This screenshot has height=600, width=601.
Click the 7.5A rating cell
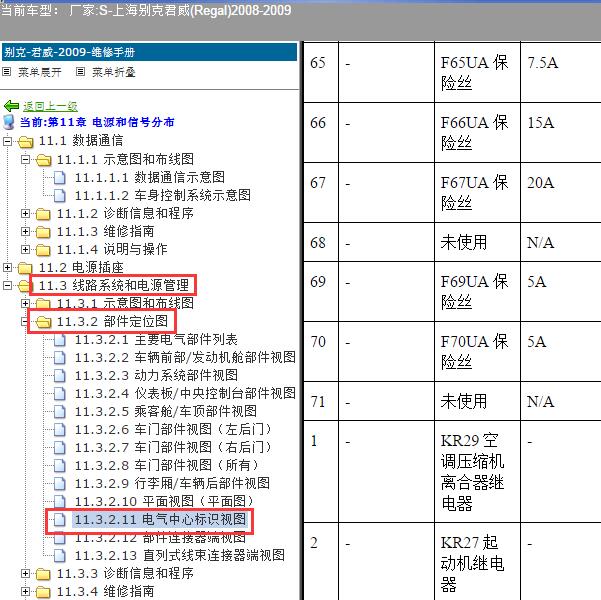[560, 72]
